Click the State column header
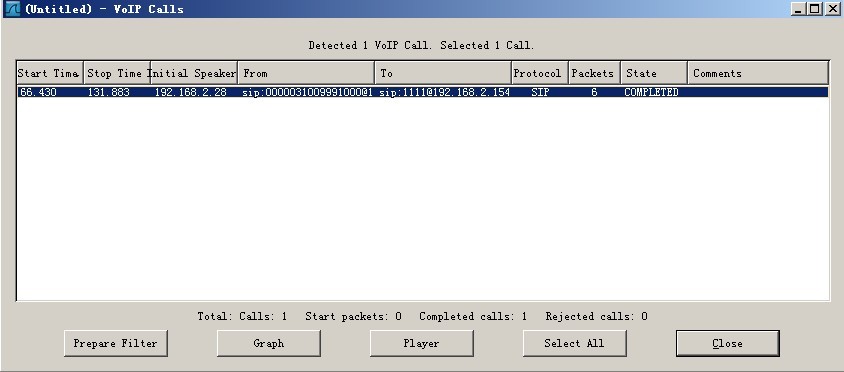 (x=654, y=73)
